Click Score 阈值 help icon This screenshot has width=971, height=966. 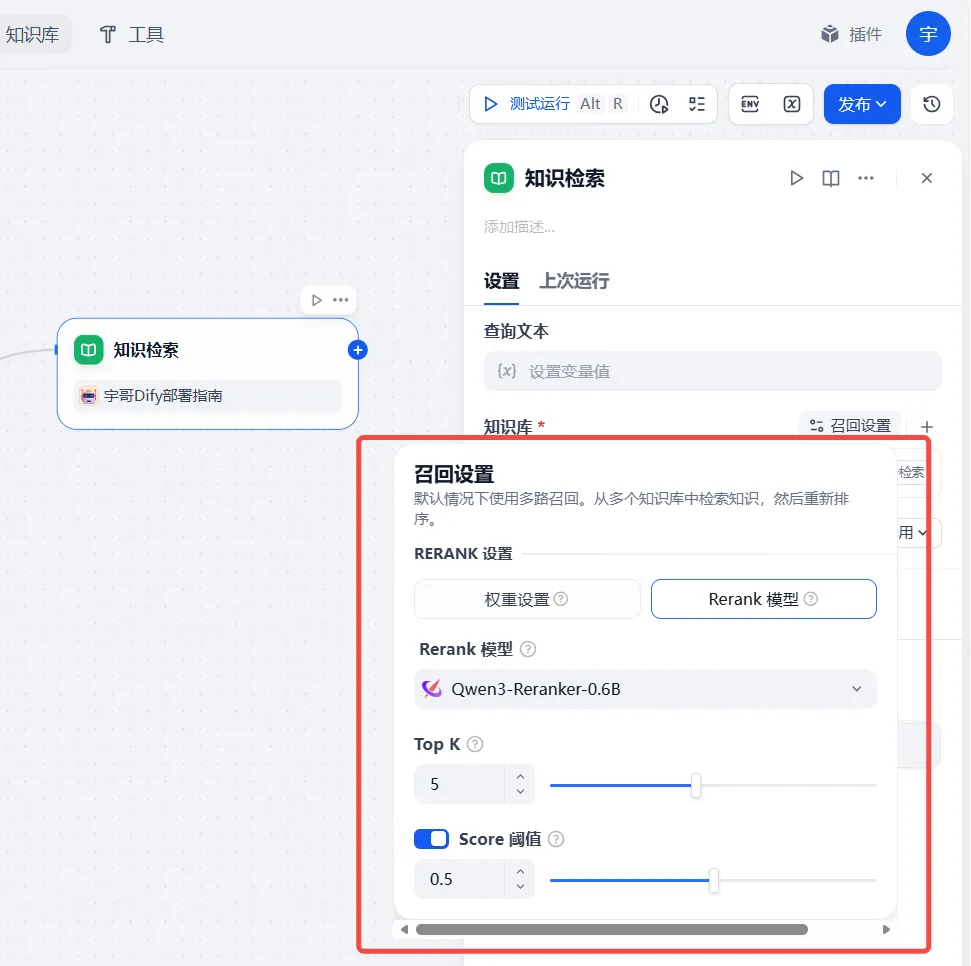tap(556, 839)
